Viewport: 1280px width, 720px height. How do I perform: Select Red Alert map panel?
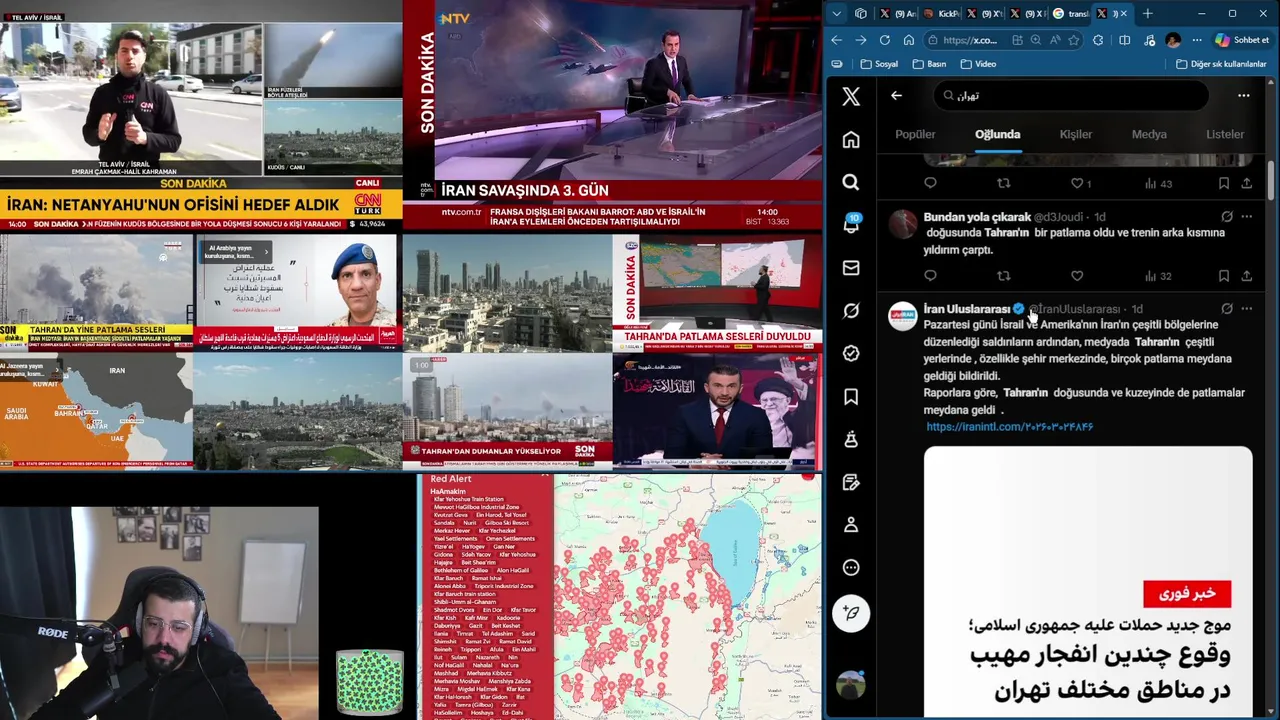[x=620, y=596]
